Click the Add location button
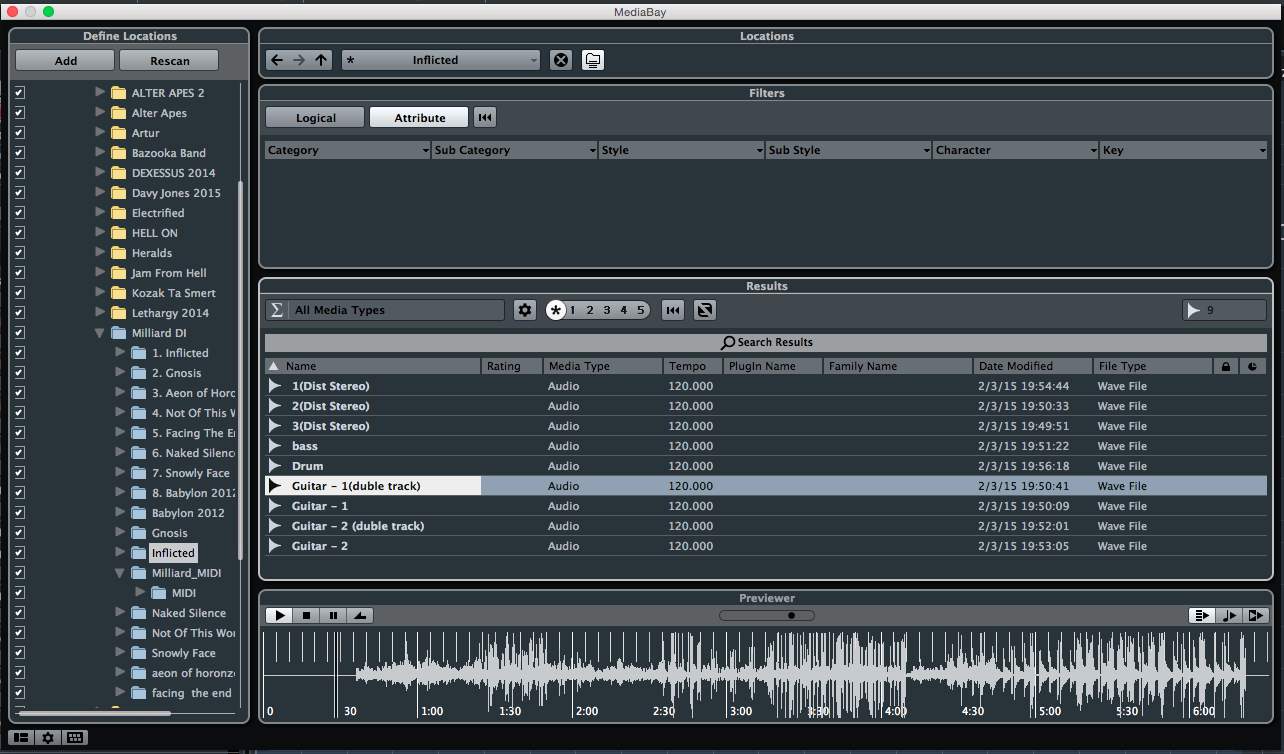 tap(66, 60)
